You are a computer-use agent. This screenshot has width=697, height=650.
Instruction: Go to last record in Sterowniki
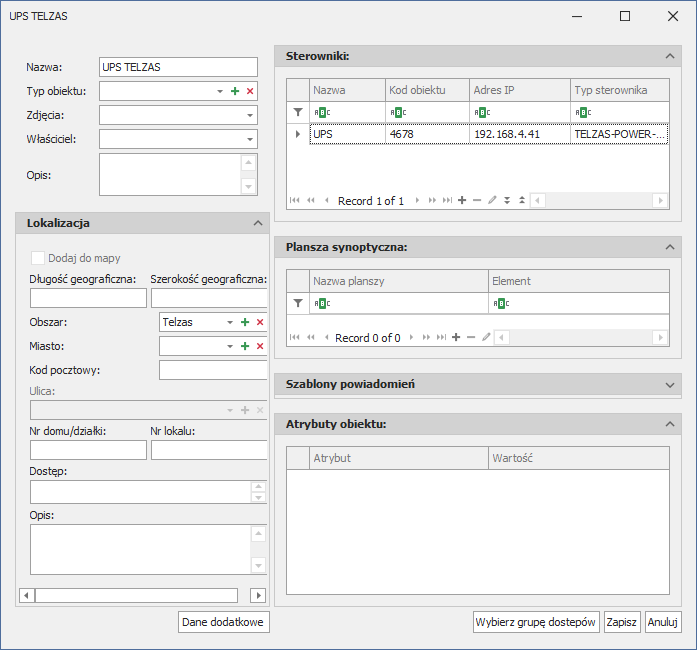click(x=447, y=201)
